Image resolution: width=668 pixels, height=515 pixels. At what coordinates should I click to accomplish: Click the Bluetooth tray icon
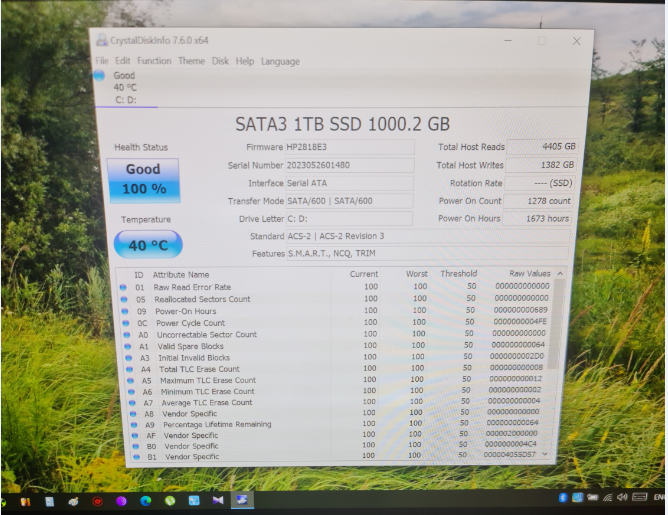point(563,498)
